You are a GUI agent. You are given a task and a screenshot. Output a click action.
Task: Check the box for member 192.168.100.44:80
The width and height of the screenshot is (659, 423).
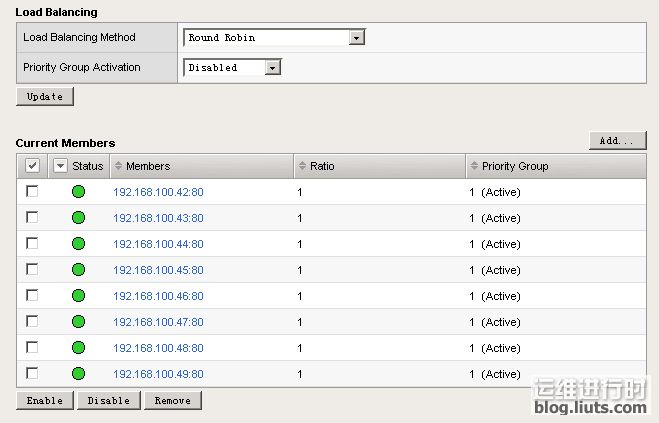point(32,243)
